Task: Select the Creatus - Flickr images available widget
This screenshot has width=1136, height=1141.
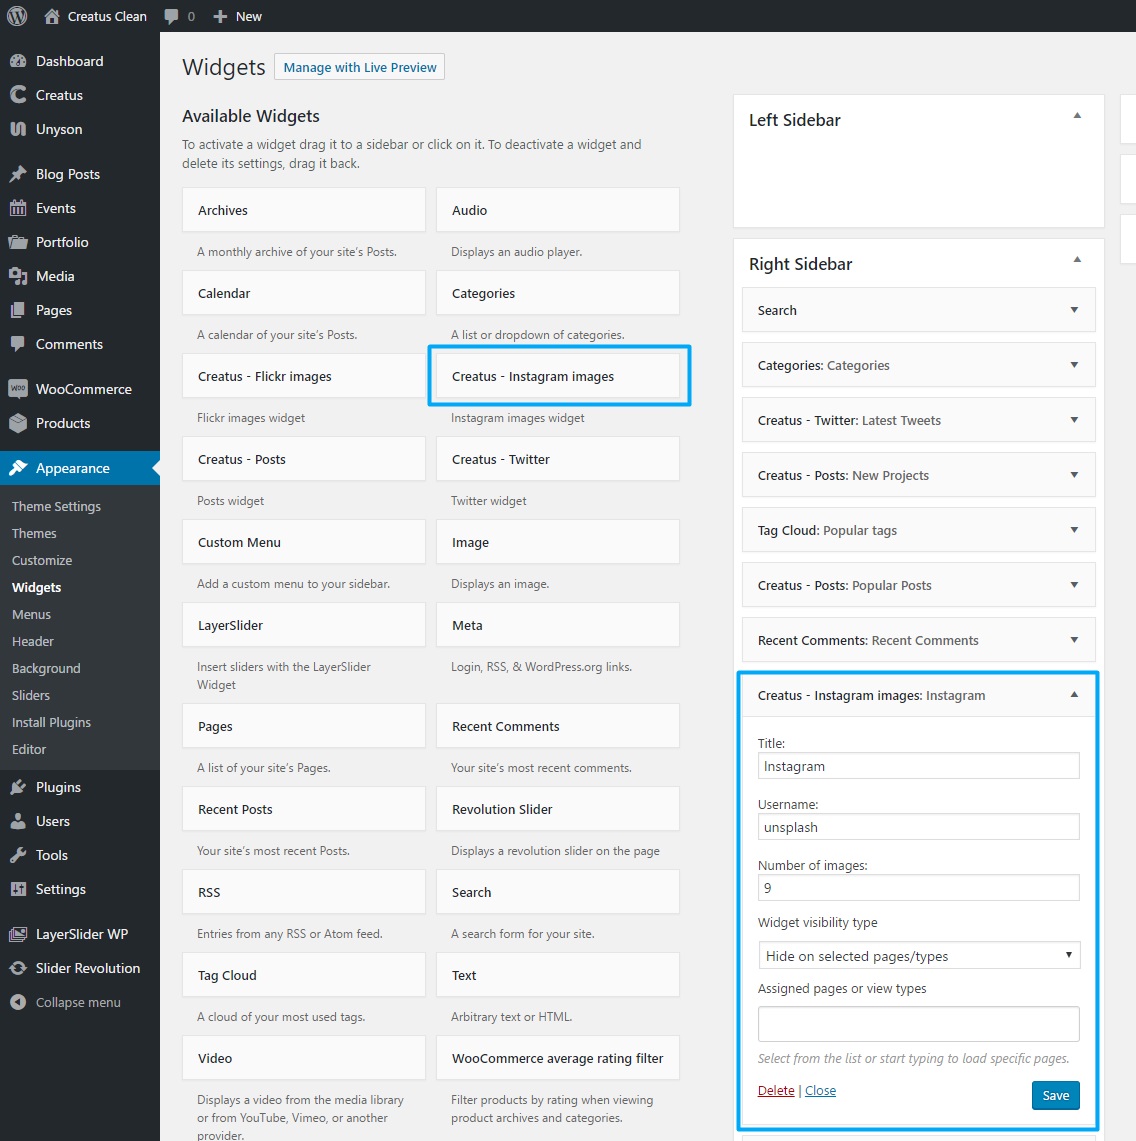Action: pos(303,376)
